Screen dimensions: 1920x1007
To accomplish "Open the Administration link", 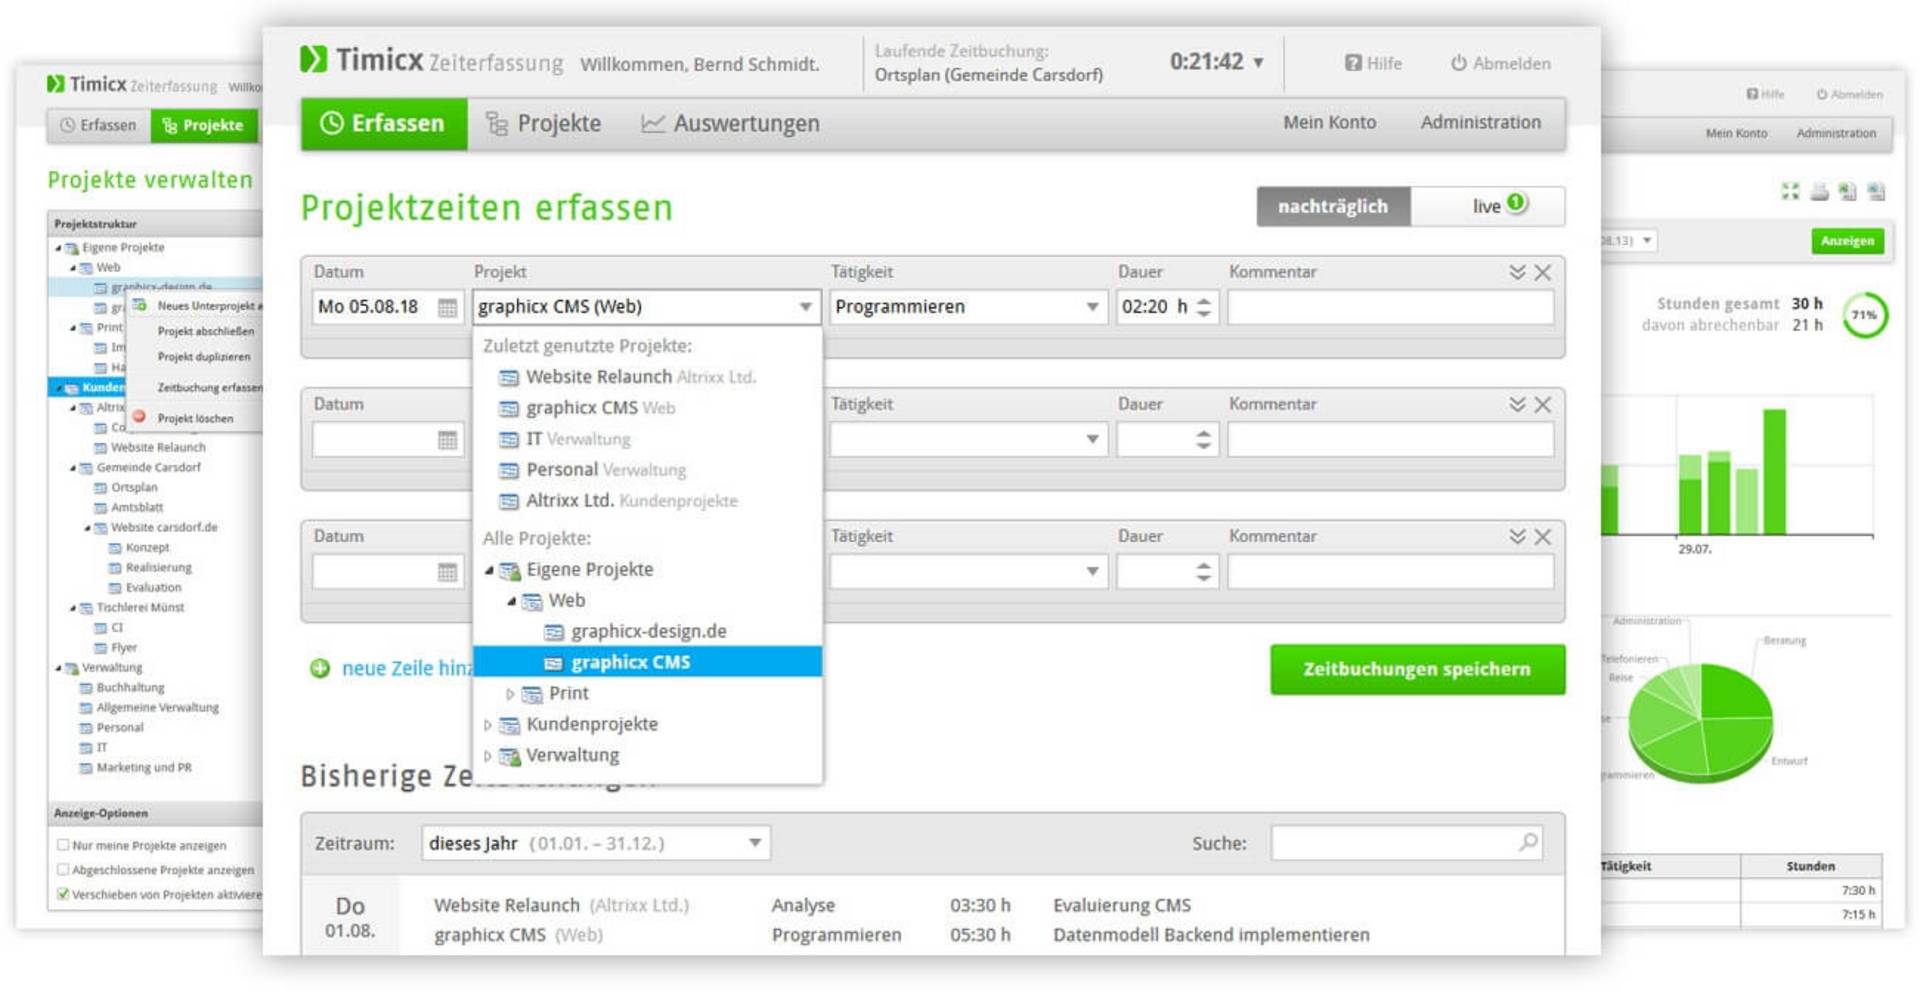I will click(1480, 122).
